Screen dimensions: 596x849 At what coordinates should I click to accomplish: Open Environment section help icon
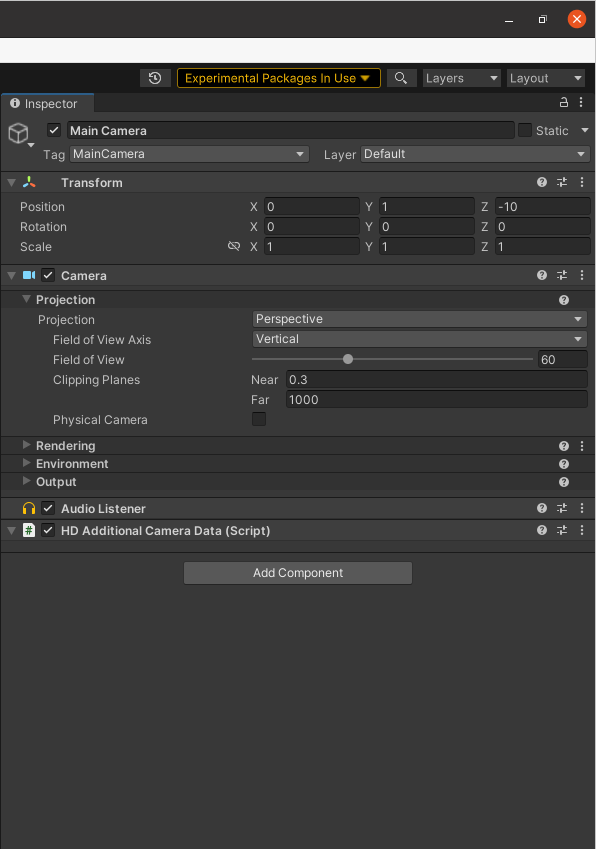[x=564, y=464]
